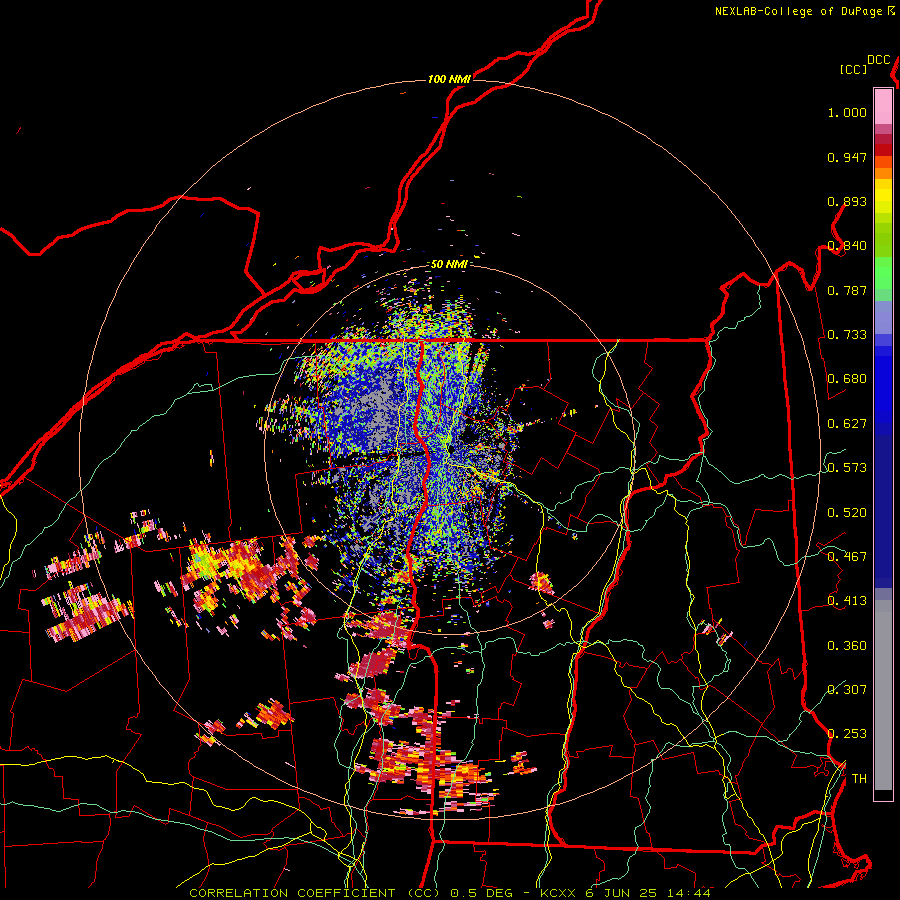Click the light pink top color bar segment
This screenshot has width=900, height=900.
coord(883,106)
